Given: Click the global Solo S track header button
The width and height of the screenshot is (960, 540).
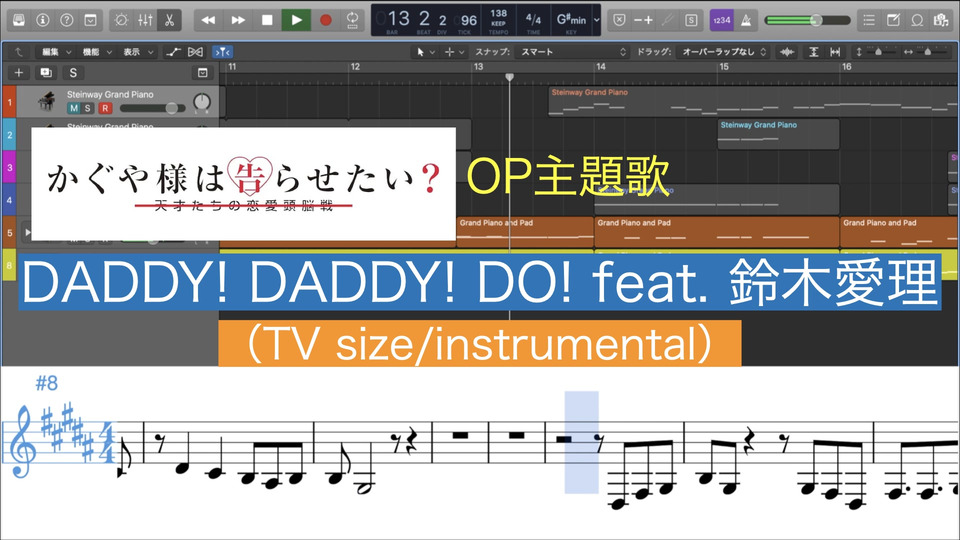Looking at the screenshot, I should click(x=73, y=73).
